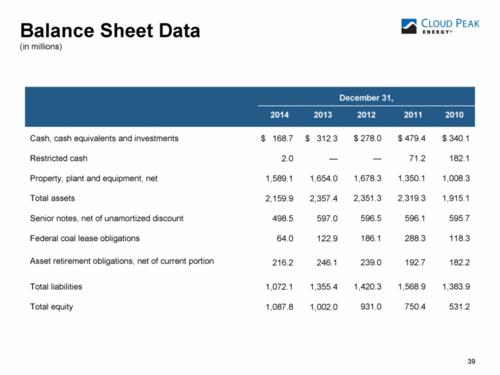Click the 2010 column header
This screenshot has width=500, height=375.
tap(454, 115)
